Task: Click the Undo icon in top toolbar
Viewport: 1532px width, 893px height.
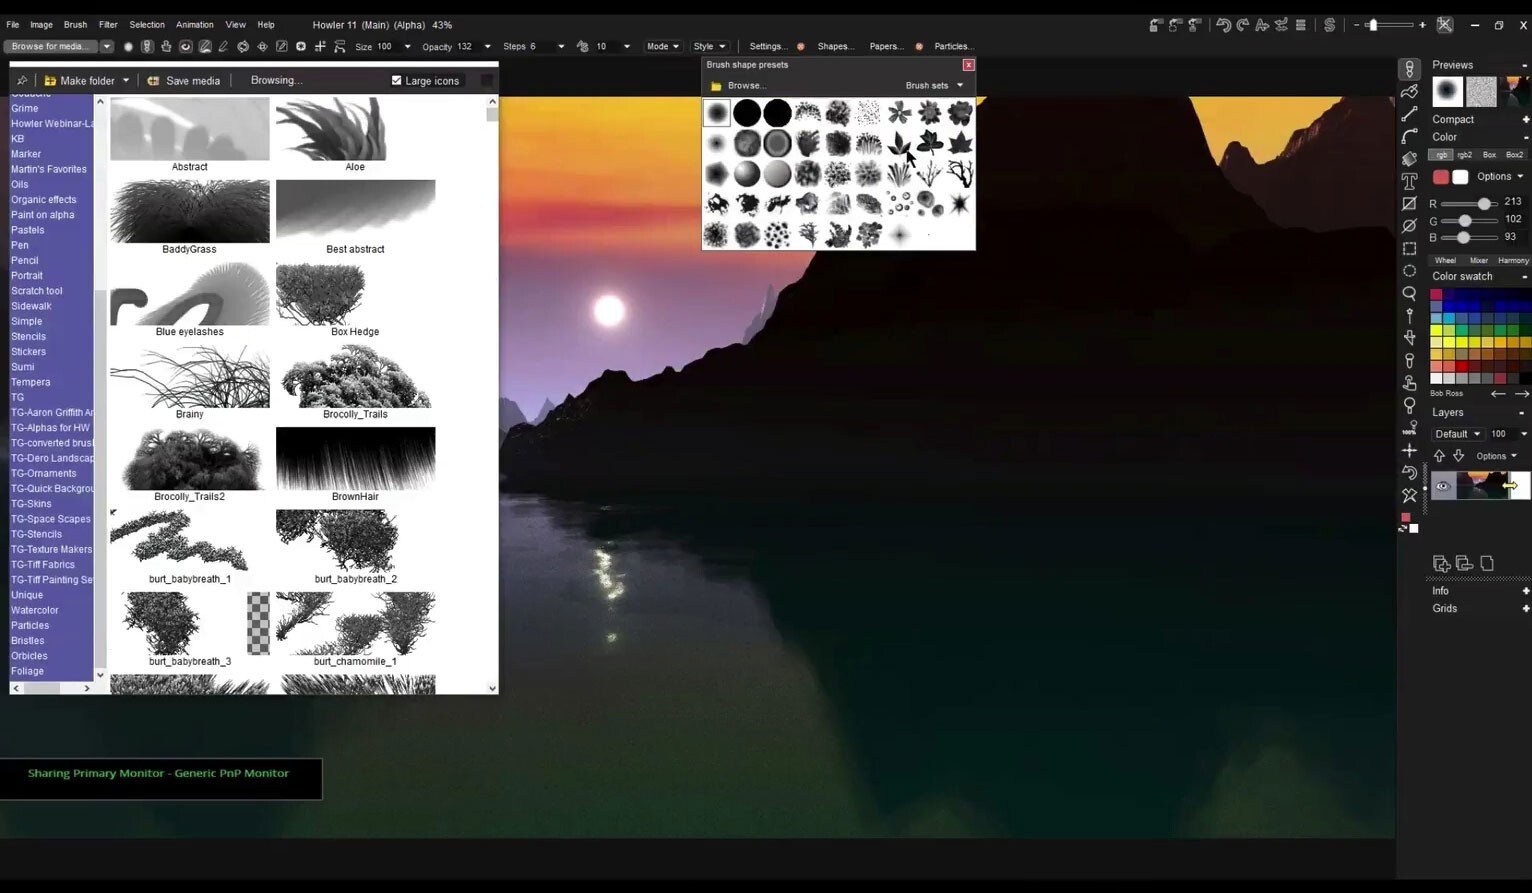Action: (x=1222, y=25)
